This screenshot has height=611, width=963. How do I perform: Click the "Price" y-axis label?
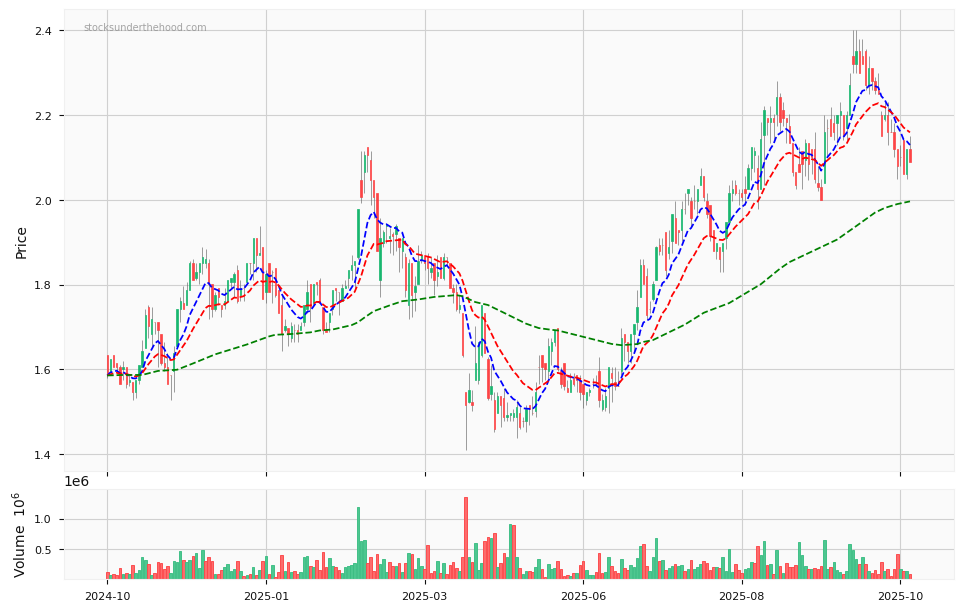point(21,242)
